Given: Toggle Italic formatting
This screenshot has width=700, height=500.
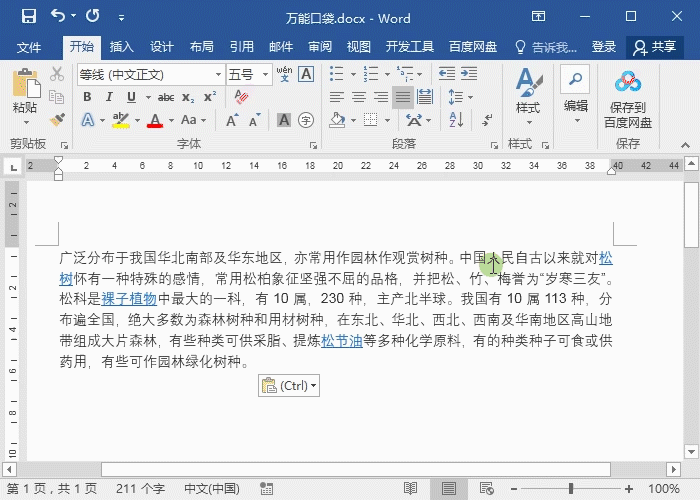Looking at the screenshot, I should [x=108, y=97].
